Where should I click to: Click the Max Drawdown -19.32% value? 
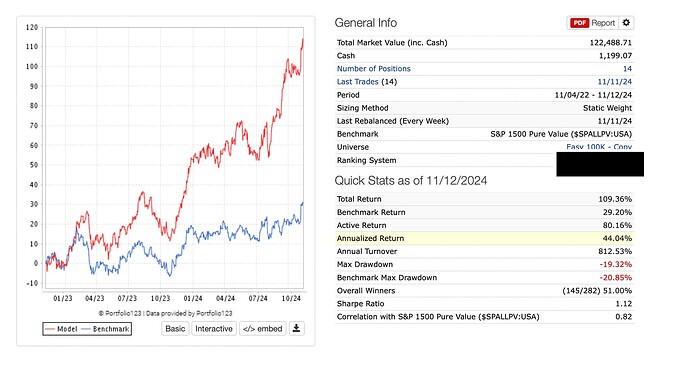pos(616,264)
